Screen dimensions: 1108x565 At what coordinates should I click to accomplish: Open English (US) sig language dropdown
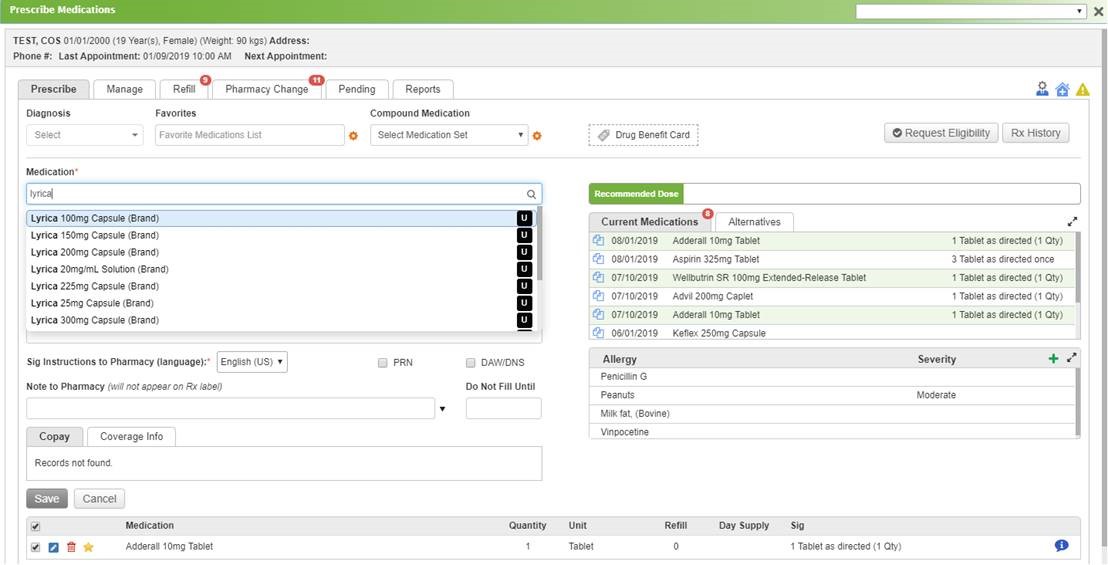pyautogui.click(x=252, y=362)
